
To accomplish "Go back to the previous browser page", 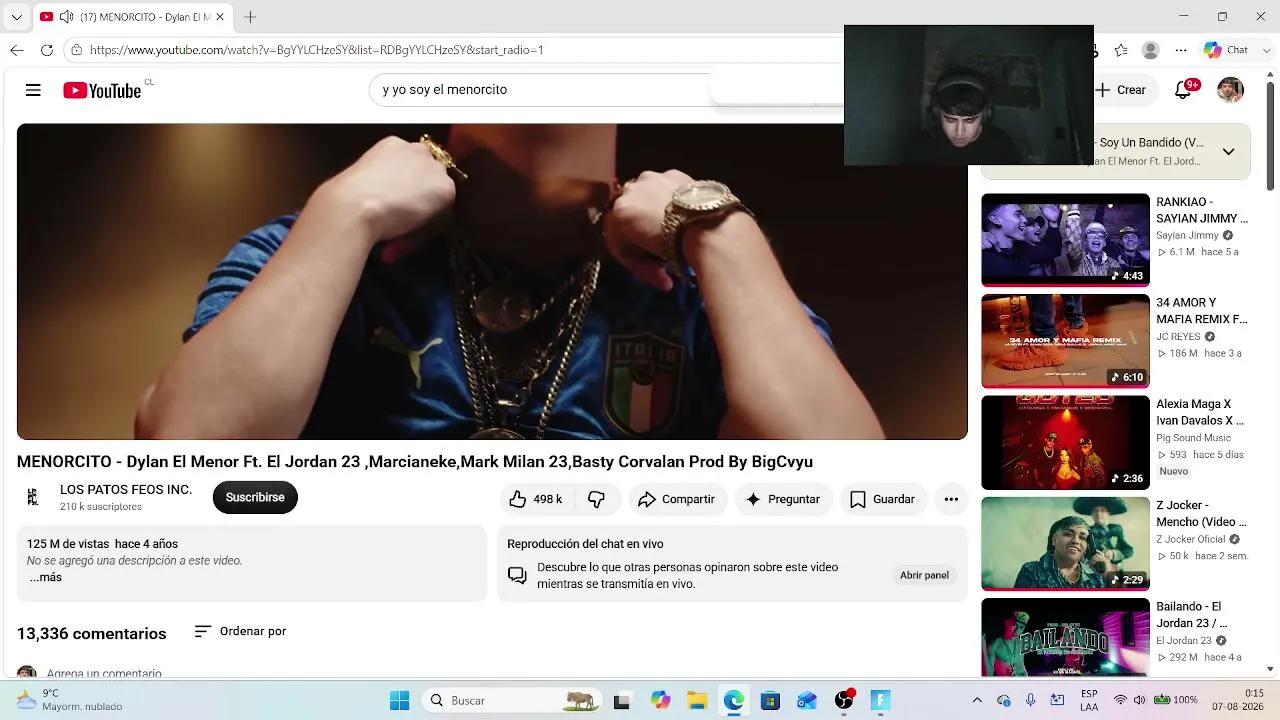I will (17, 50).
